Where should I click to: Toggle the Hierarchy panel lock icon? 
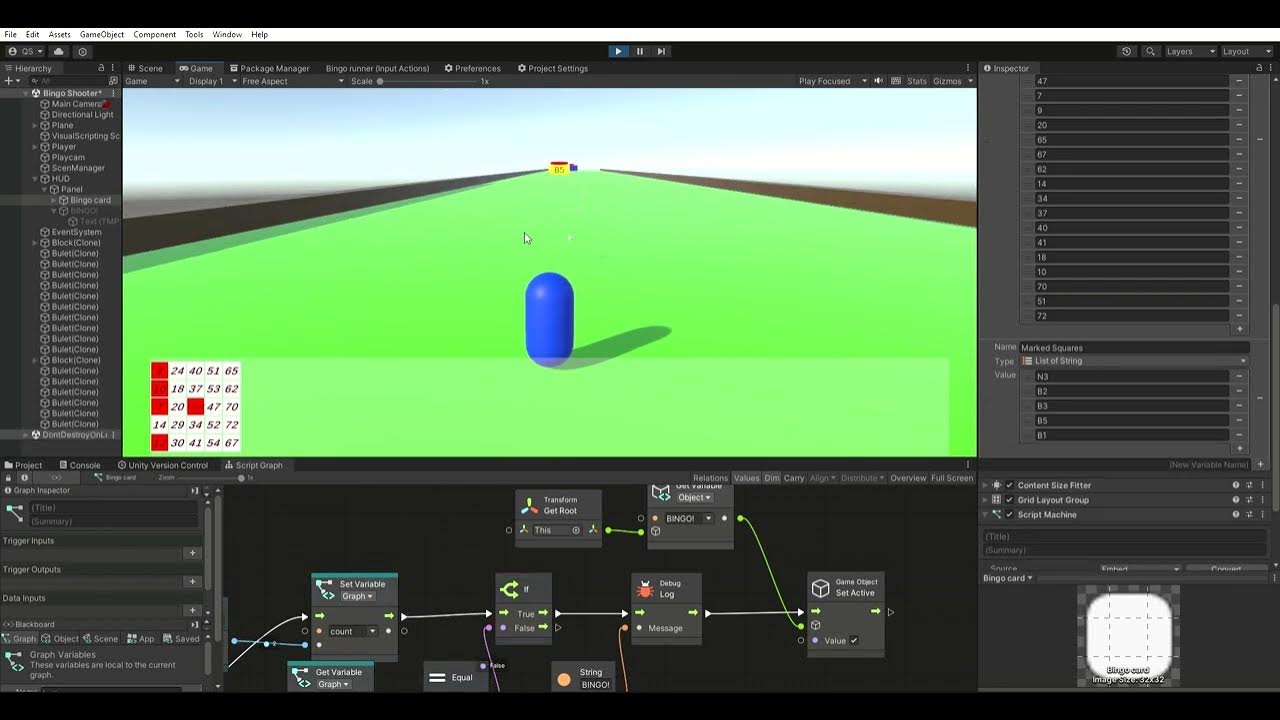click(x=100, y=68)
